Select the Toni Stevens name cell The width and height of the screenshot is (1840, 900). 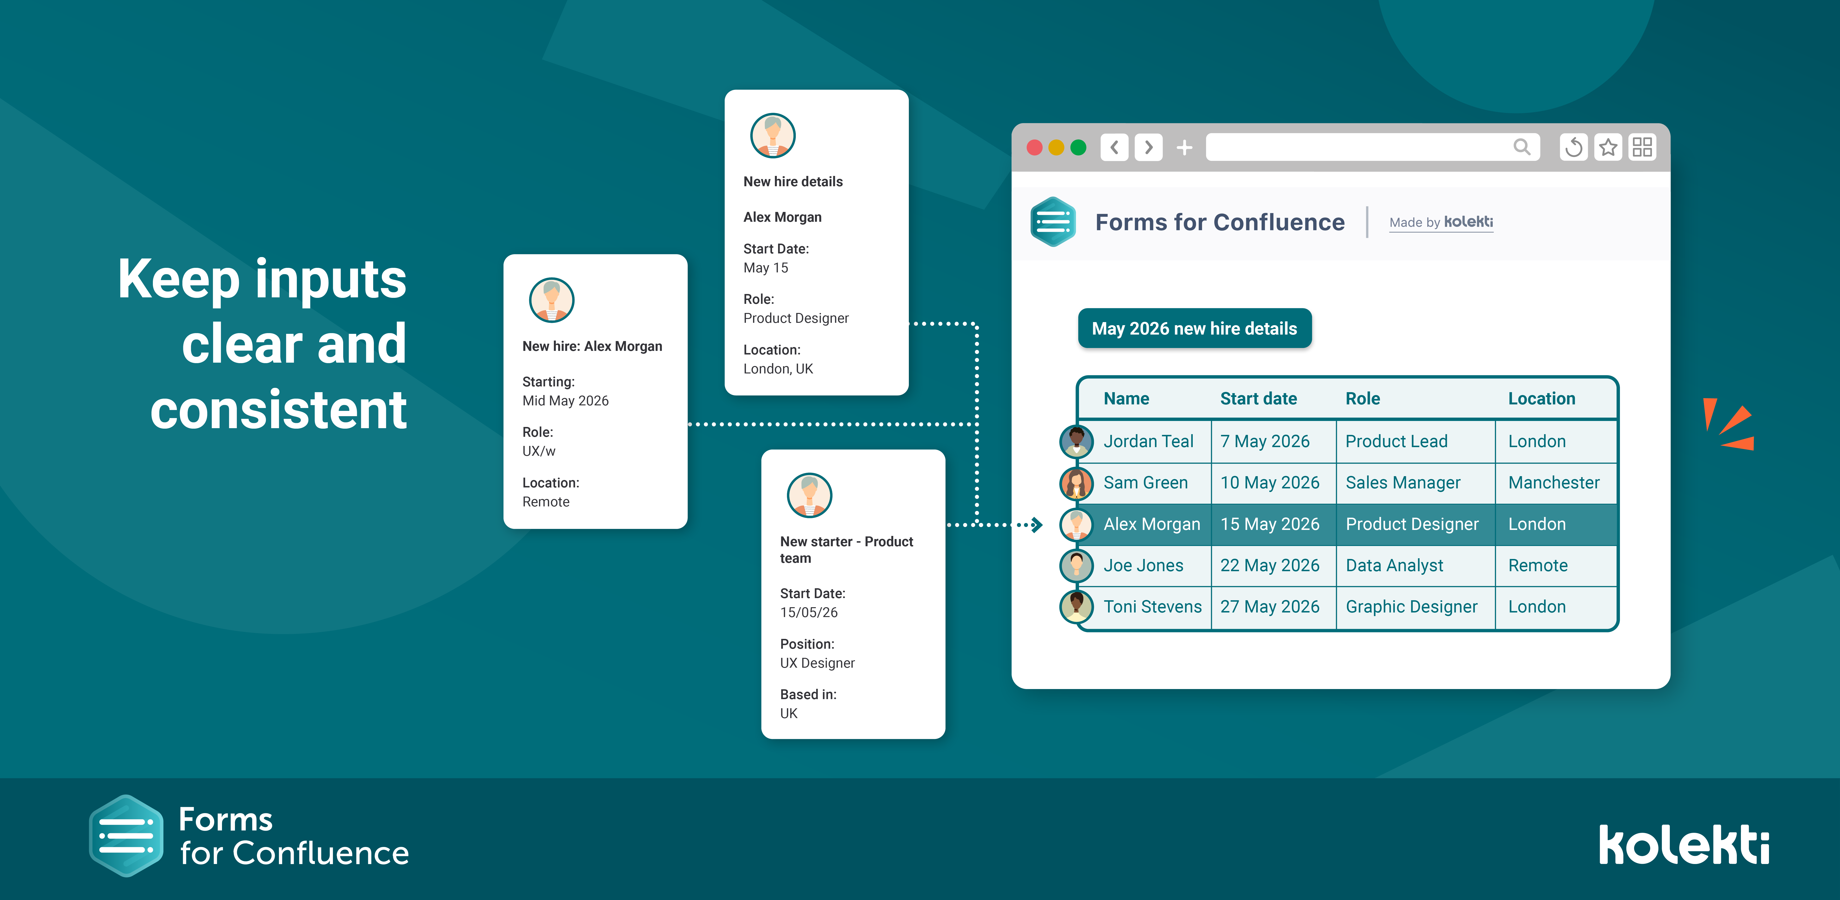pyautogui.click(x=1152, y=606)
